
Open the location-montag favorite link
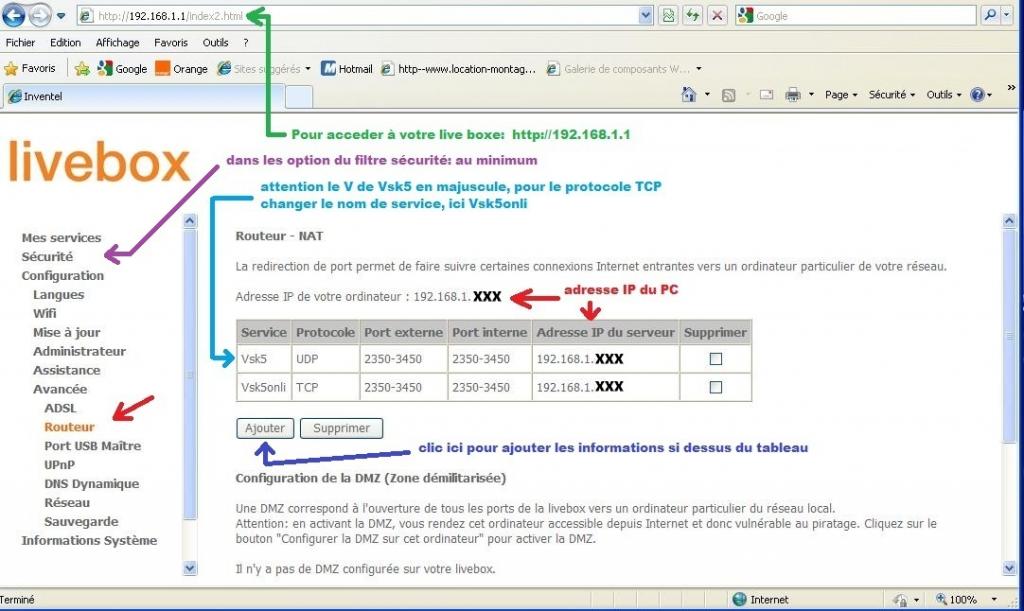pyautogui.click(x=458, y=69)
